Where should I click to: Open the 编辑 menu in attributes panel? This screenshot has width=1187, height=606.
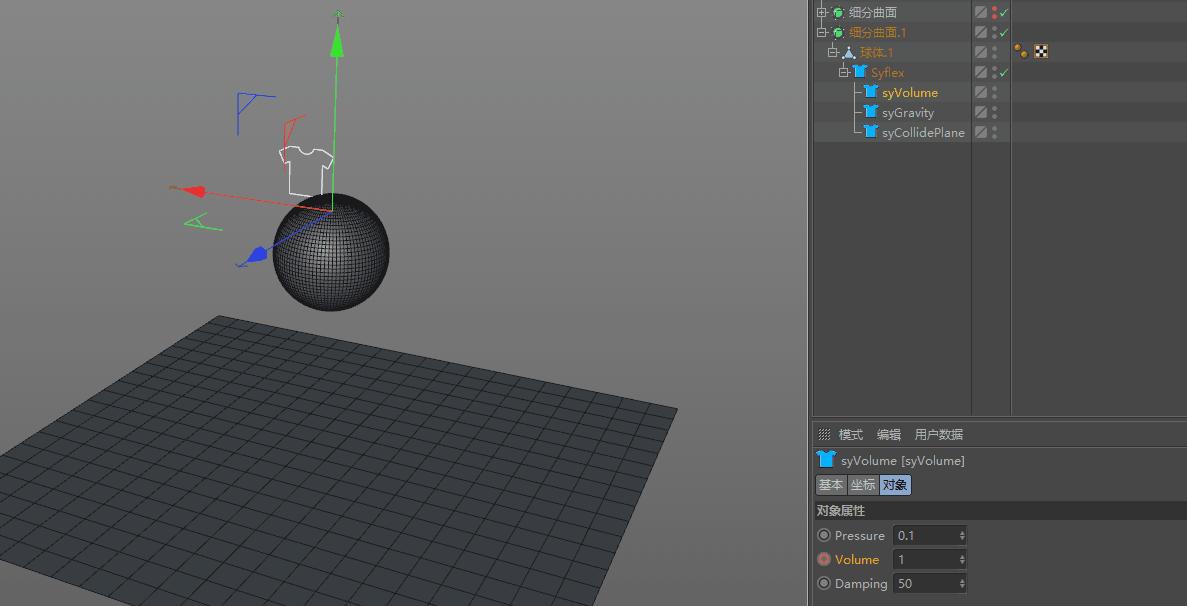coord(886,434)
